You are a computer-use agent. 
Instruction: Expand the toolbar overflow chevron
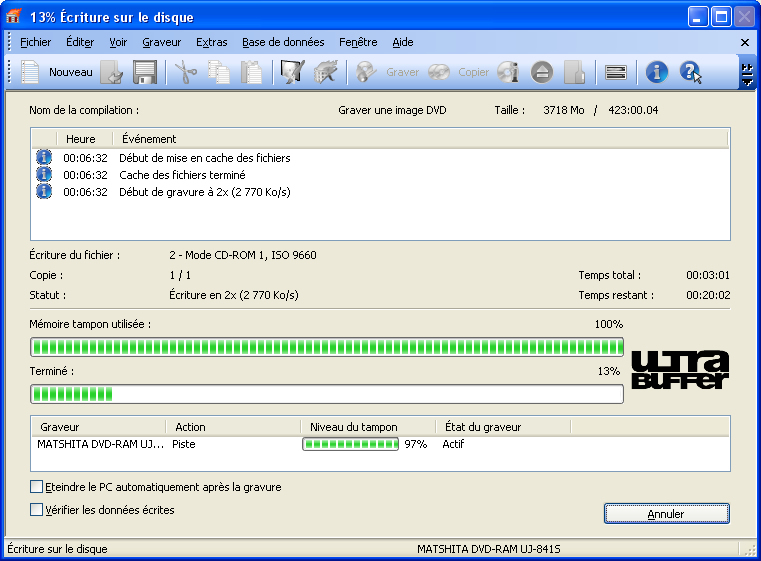click(746, 72)
